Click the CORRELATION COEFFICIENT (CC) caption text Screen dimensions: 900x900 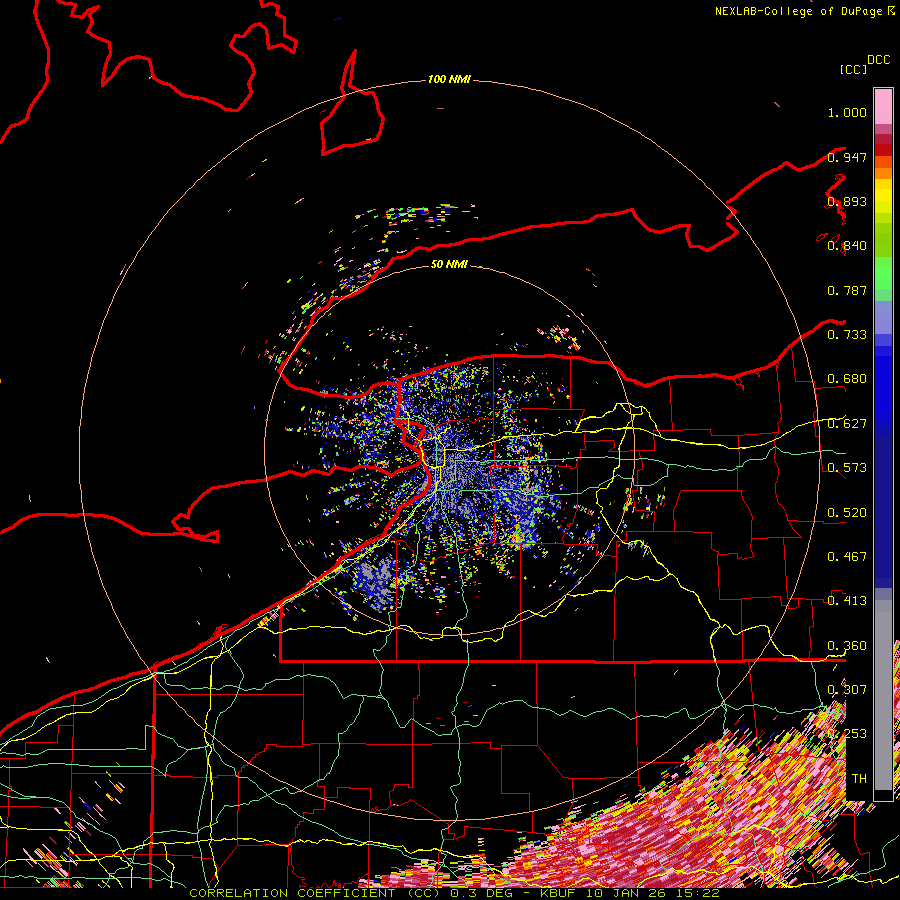coord(314,893)
